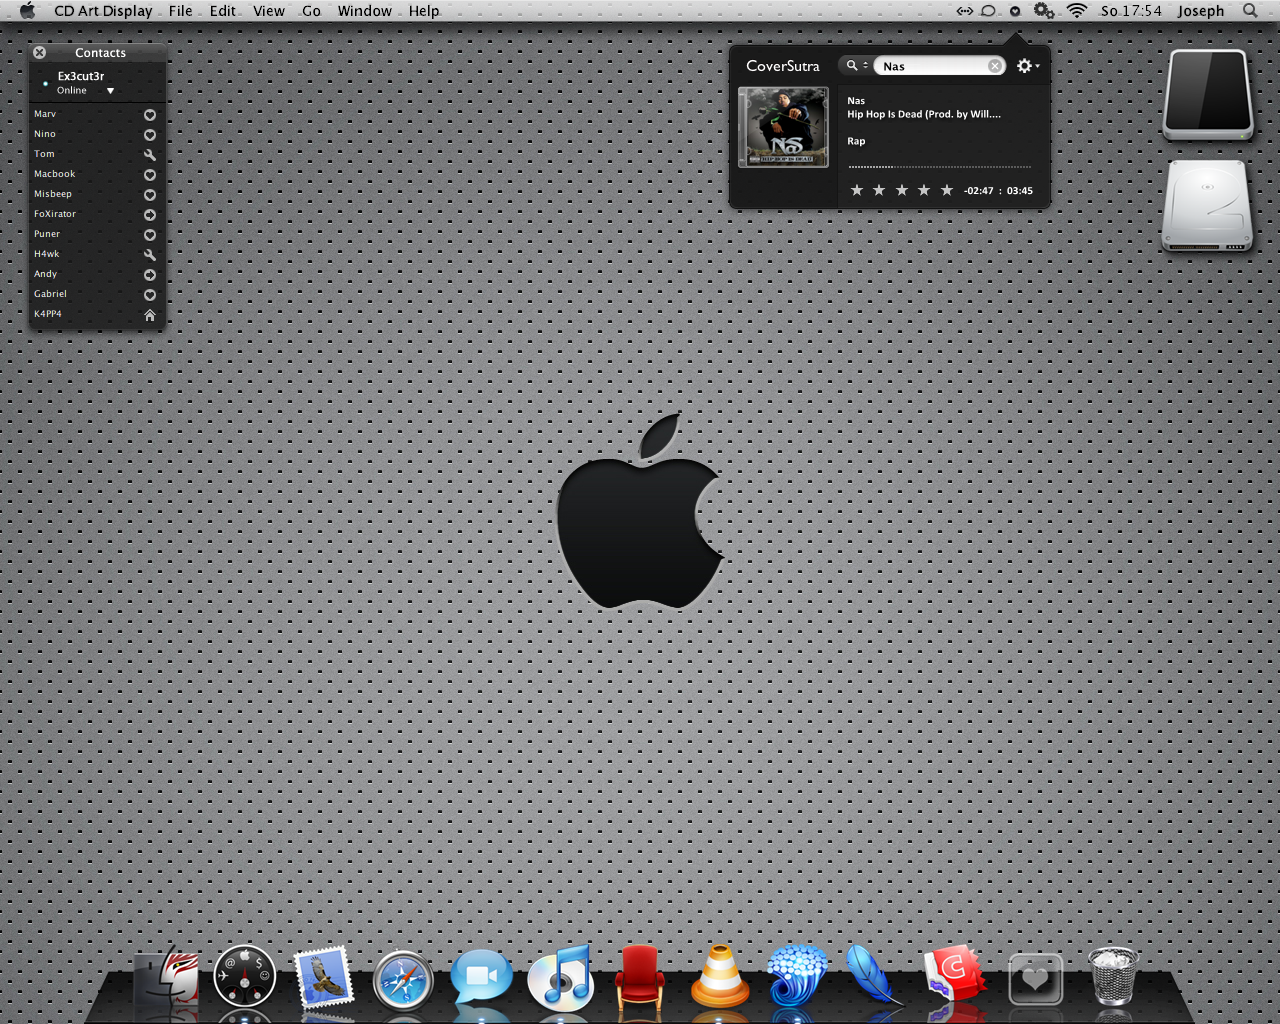
Task: Select contact Nino
Action: point(45,134)
